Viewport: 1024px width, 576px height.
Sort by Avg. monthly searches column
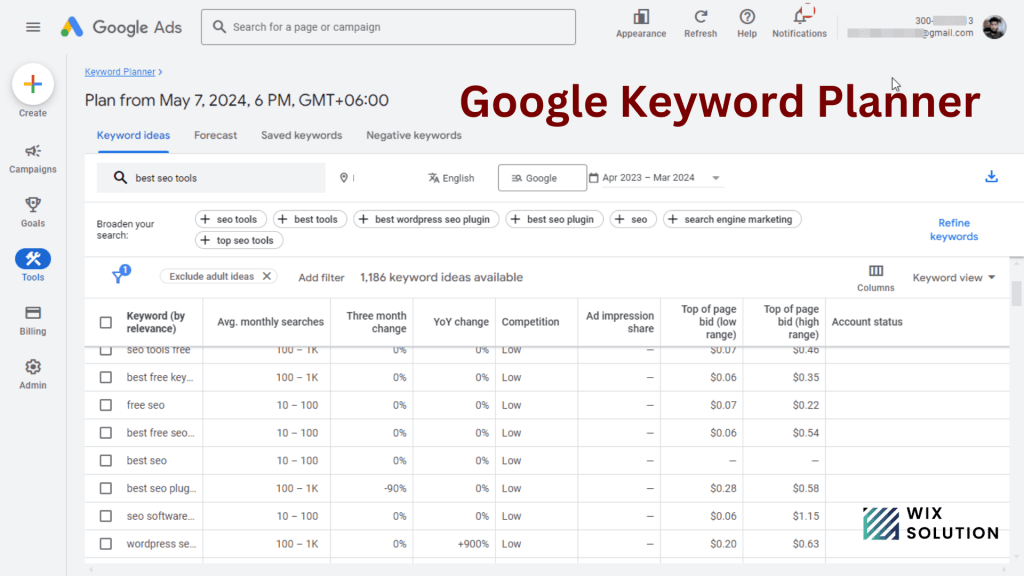pyautogui.click(x=270, y=322)
